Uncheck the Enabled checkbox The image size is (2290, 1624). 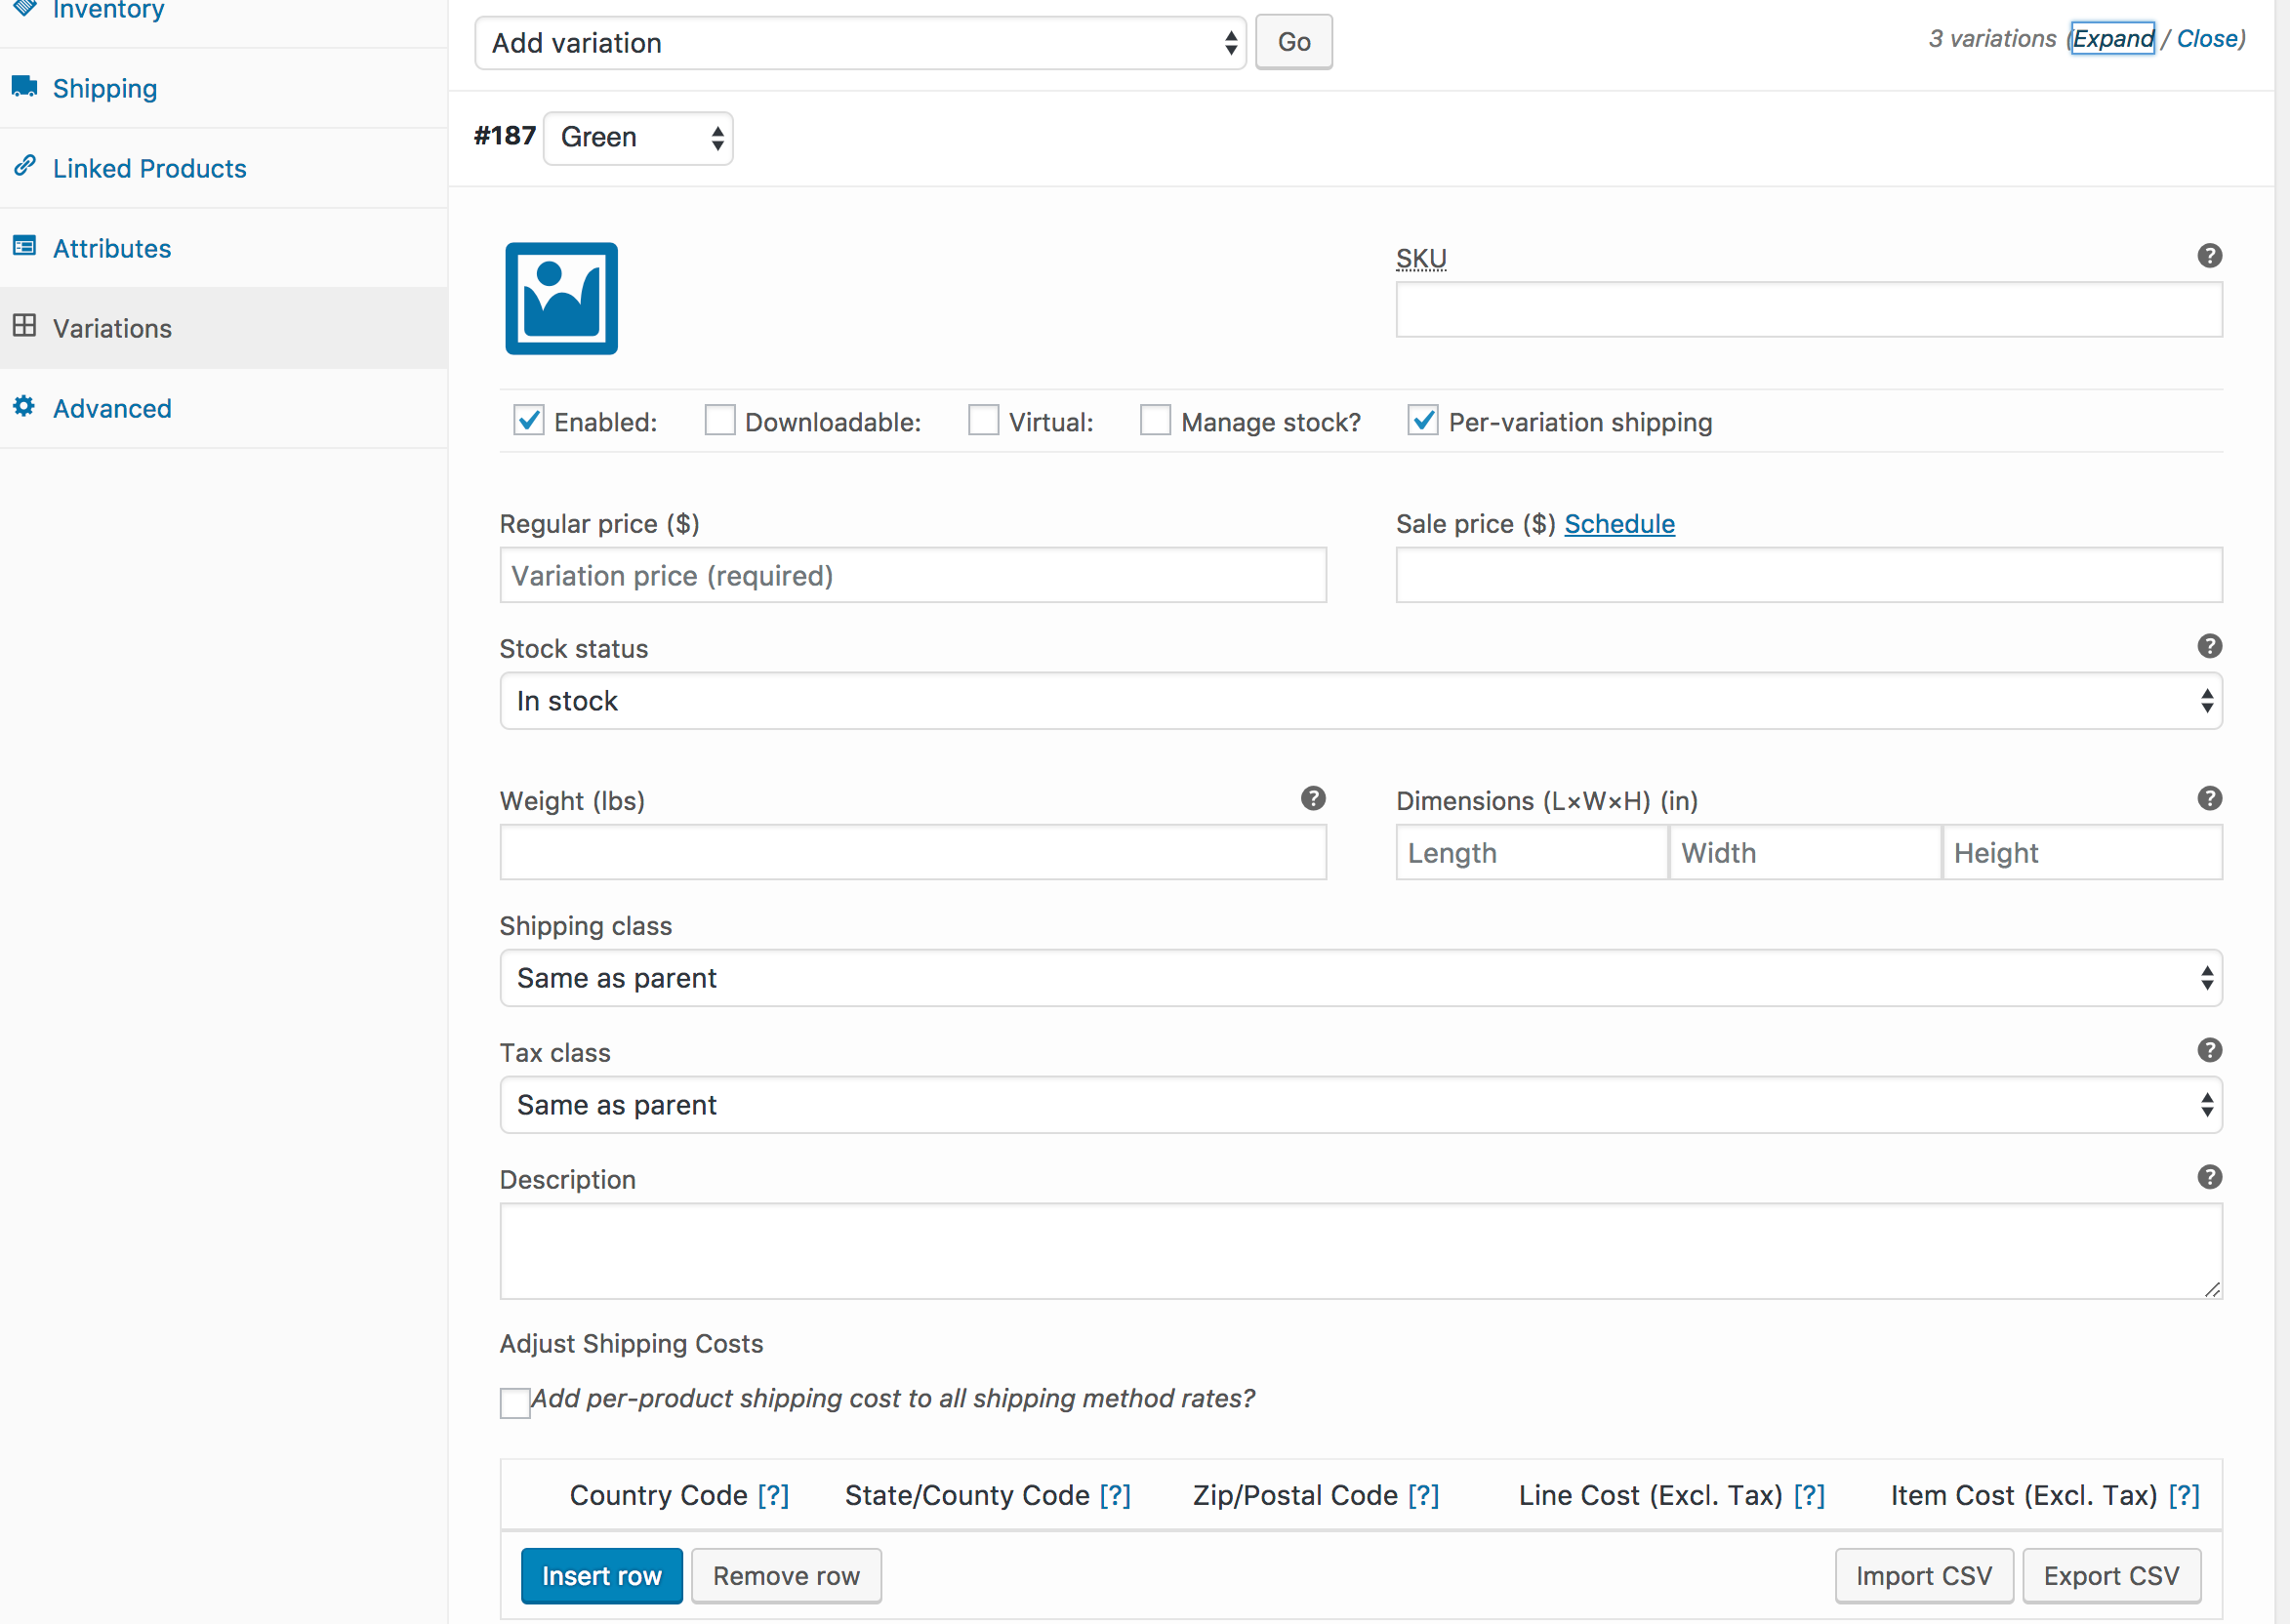pos(529,420)
